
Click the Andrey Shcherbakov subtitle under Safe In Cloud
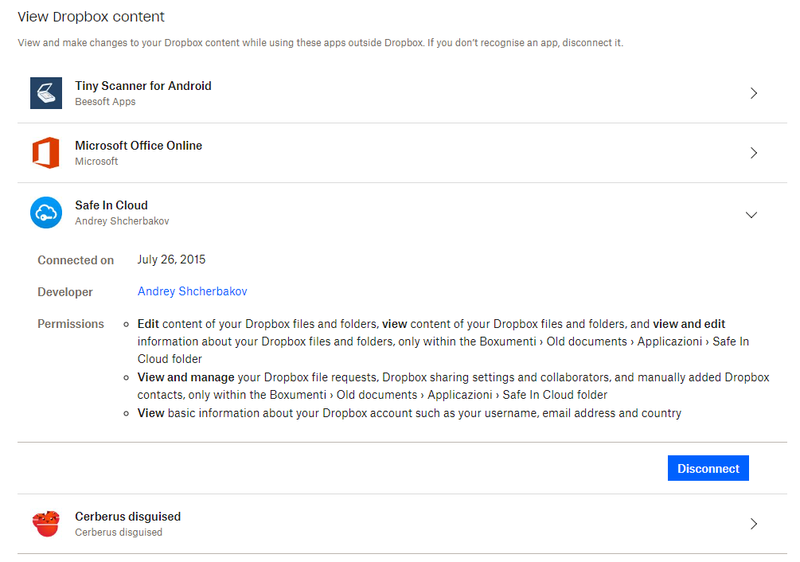[x=121, y=221]
